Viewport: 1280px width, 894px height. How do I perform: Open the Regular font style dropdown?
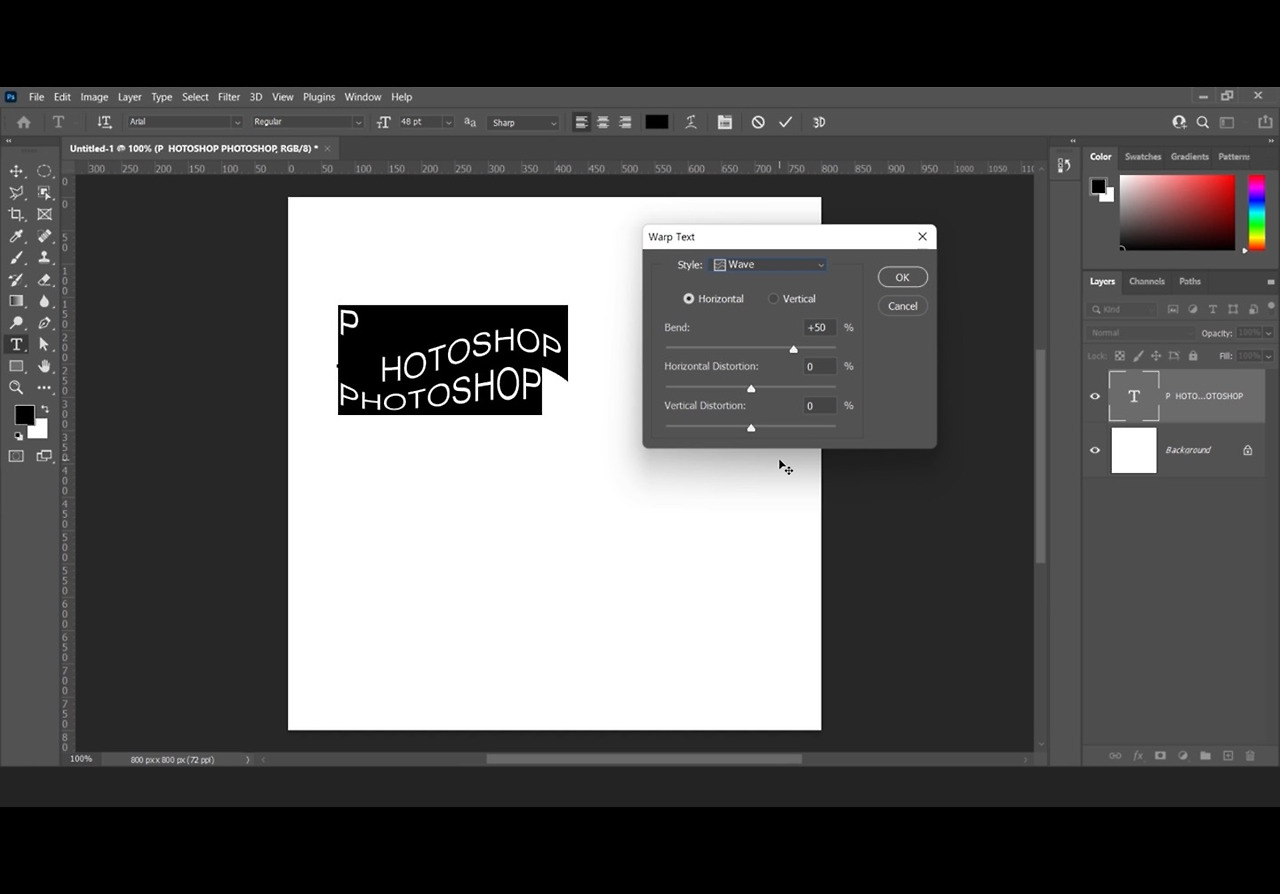(308, 122)
